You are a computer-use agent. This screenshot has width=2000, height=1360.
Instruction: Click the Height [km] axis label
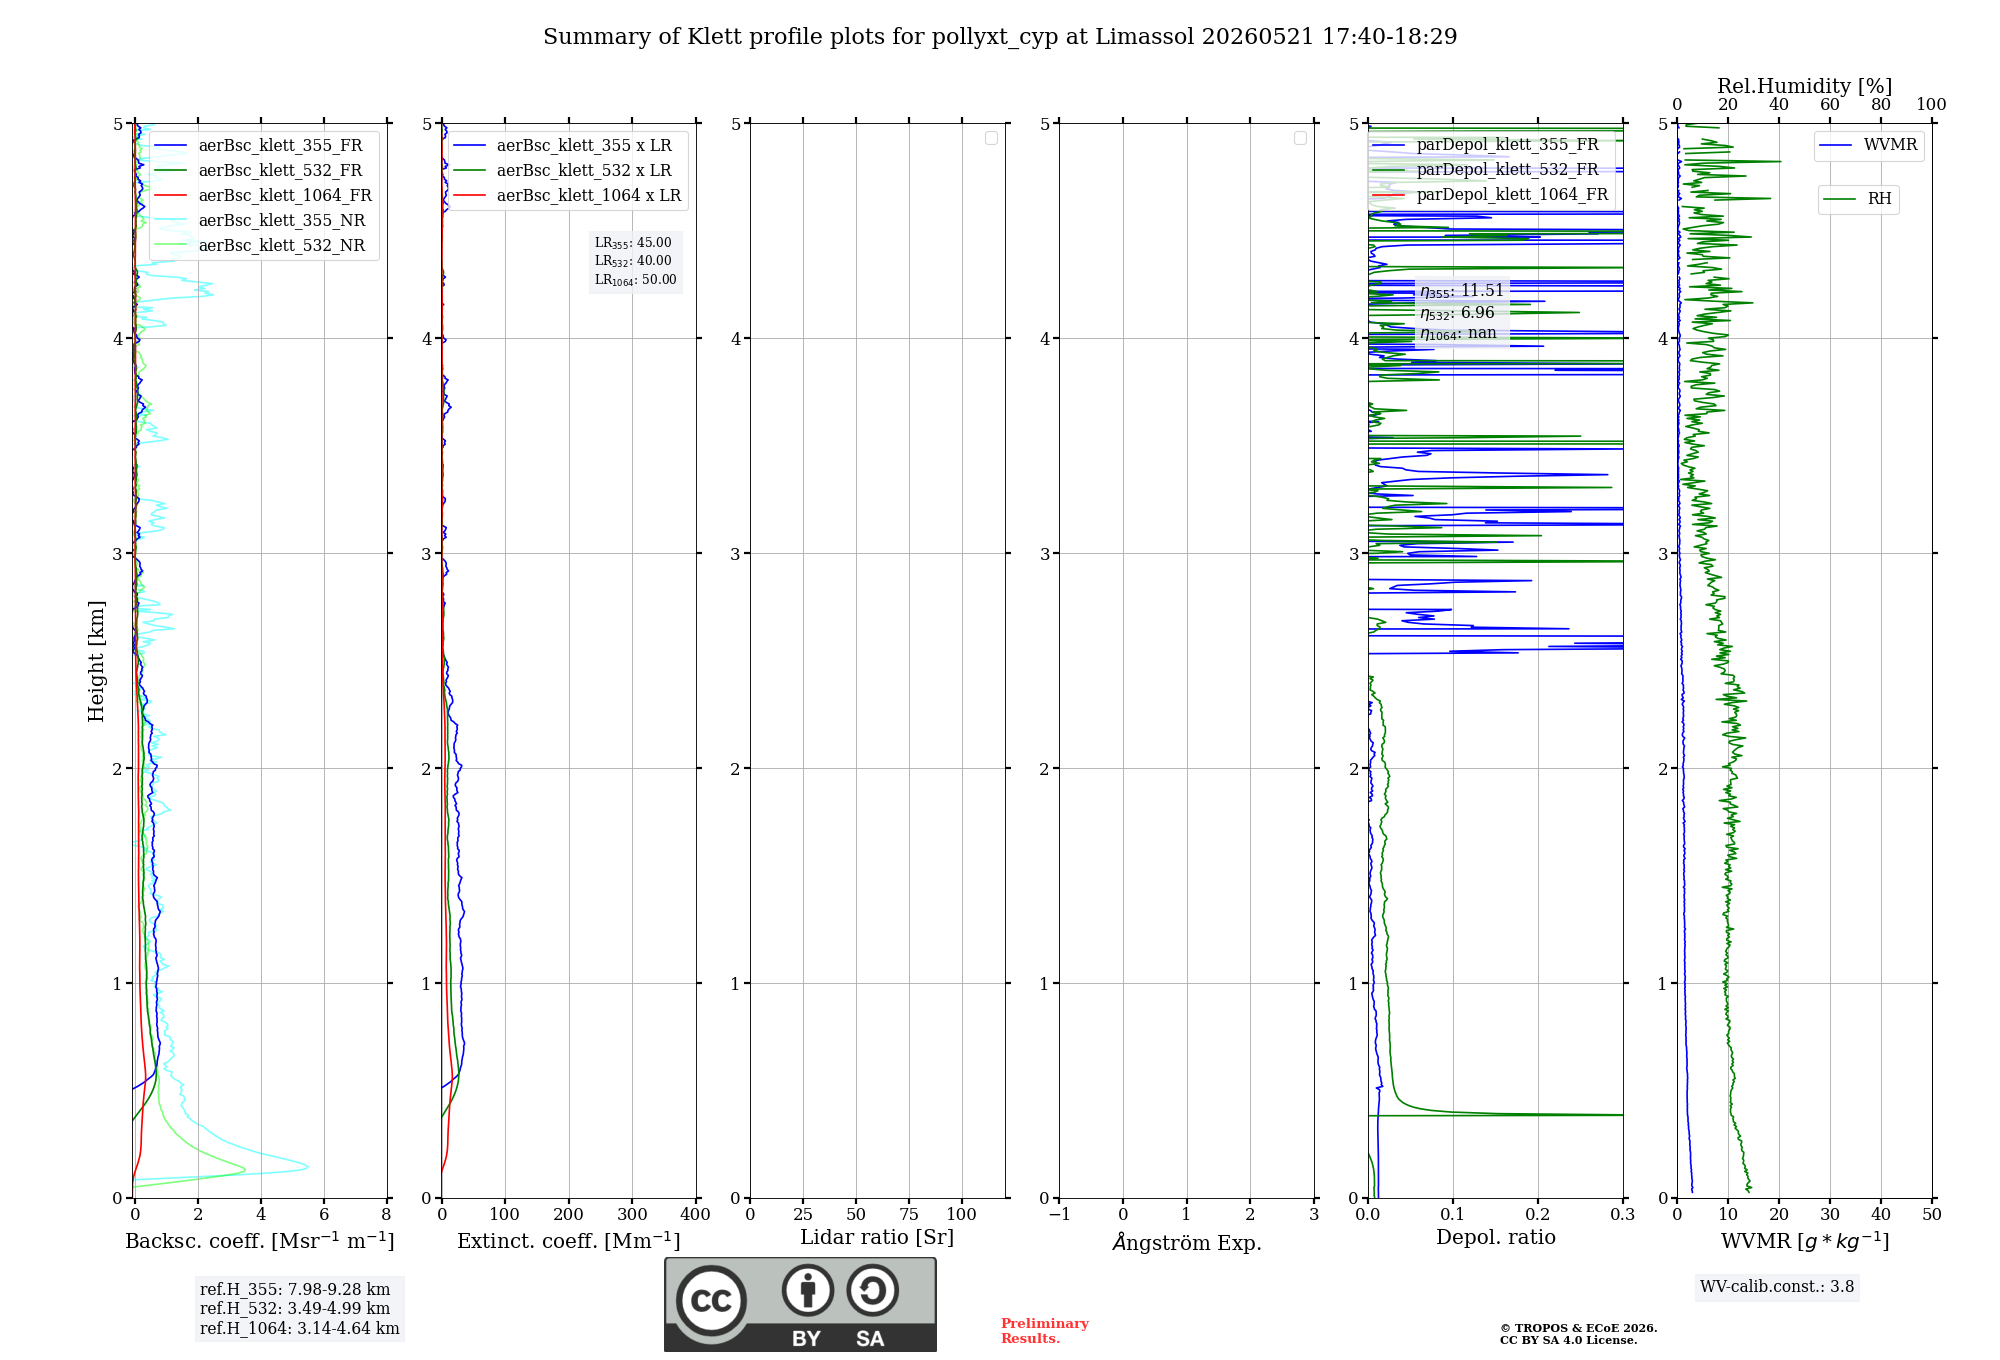click(96, 661)
